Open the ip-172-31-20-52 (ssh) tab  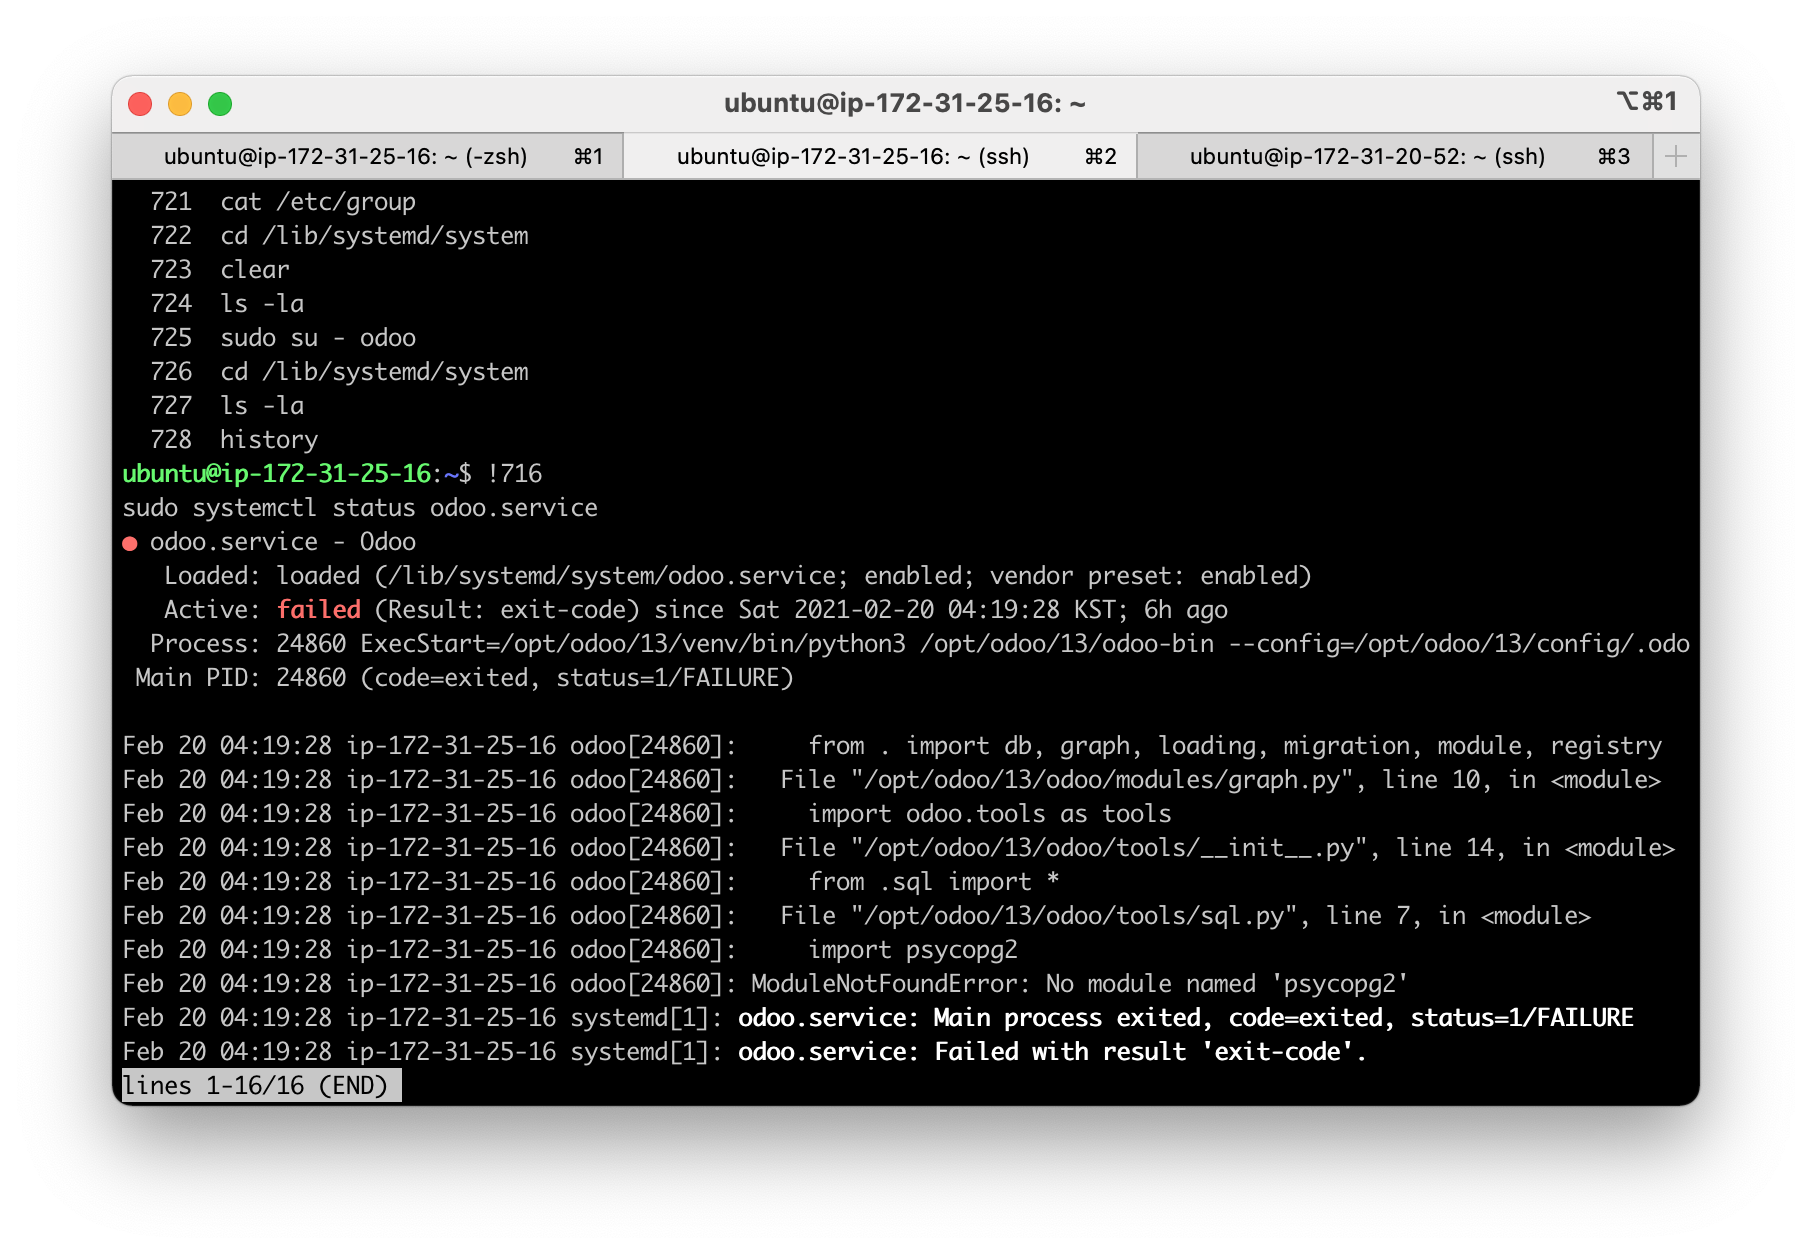(x=1394, y=156)
